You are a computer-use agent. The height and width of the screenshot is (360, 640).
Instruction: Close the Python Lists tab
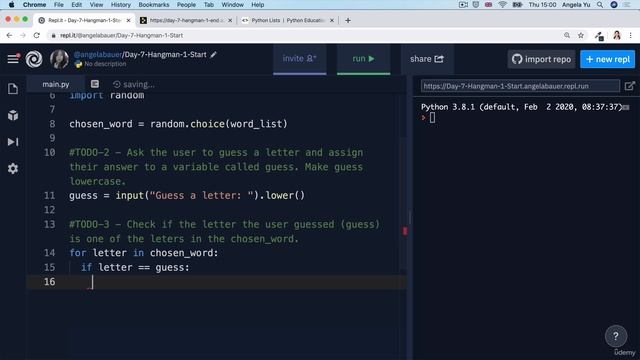pyautogui.click(x=332, y=20)
